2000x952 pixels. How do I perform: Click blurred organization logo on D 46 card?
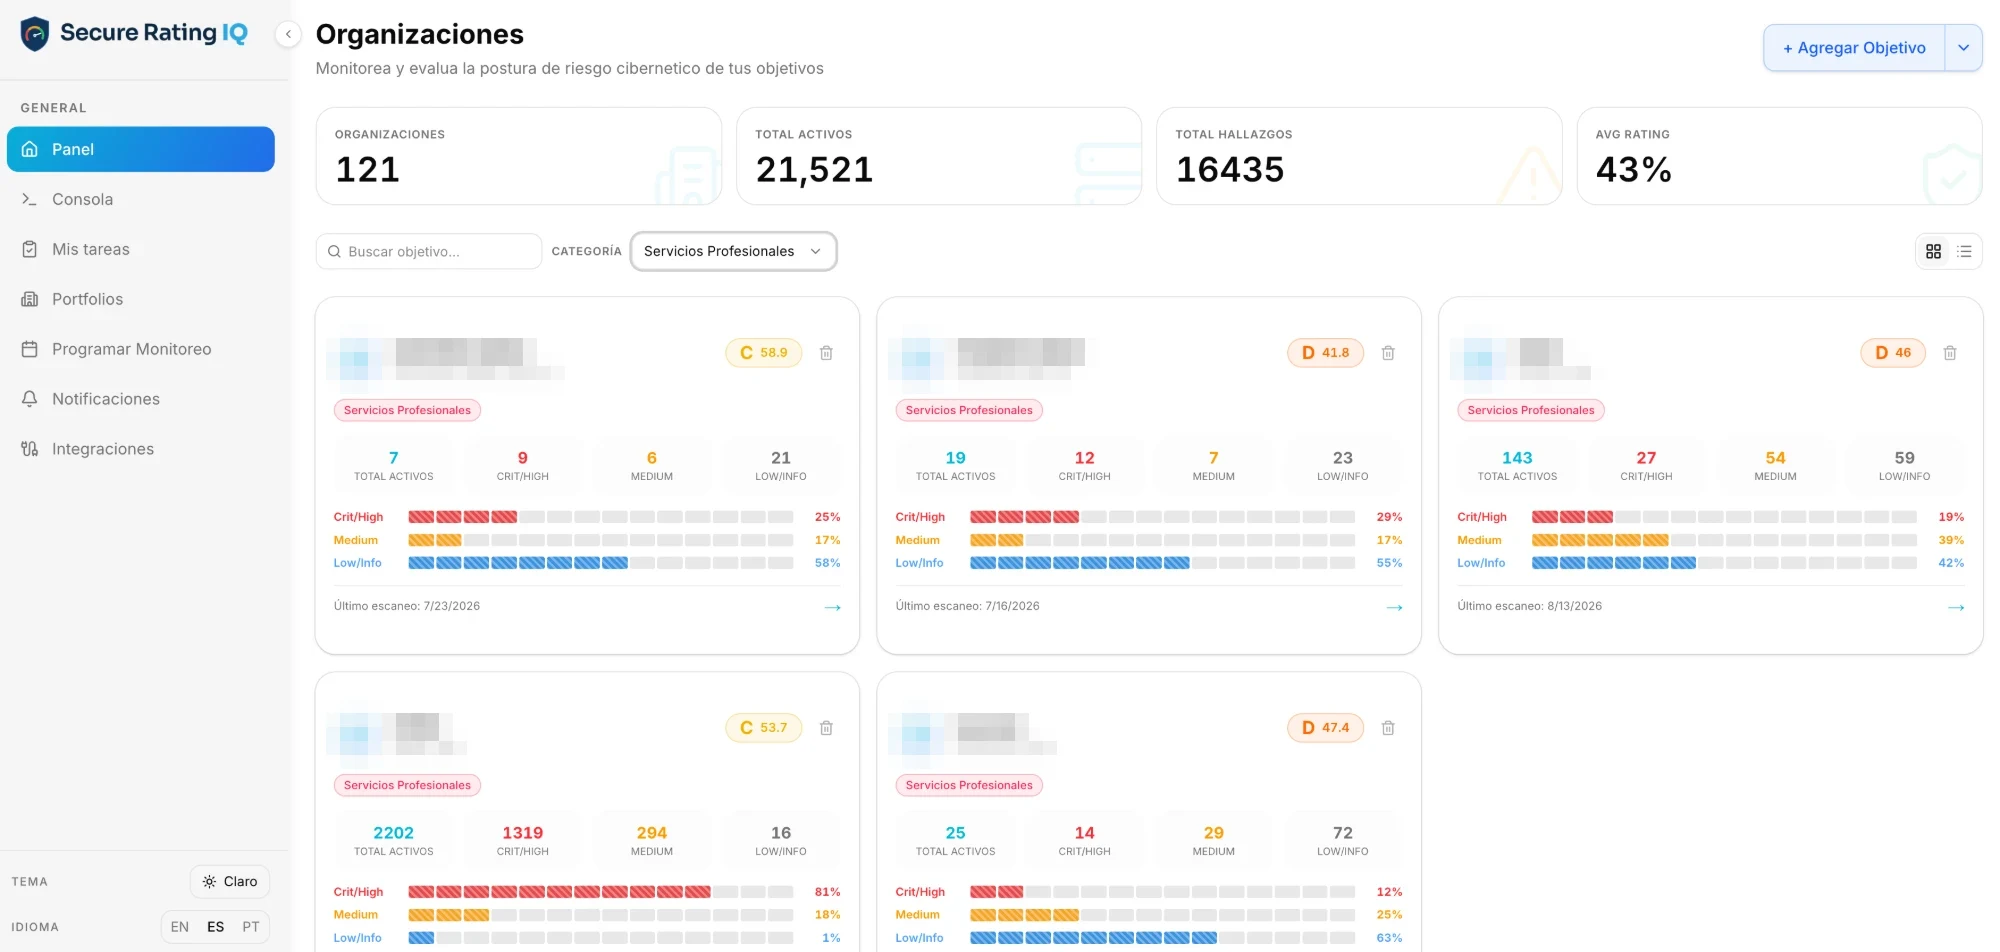pyautogui.click(x=1478, y=358)
